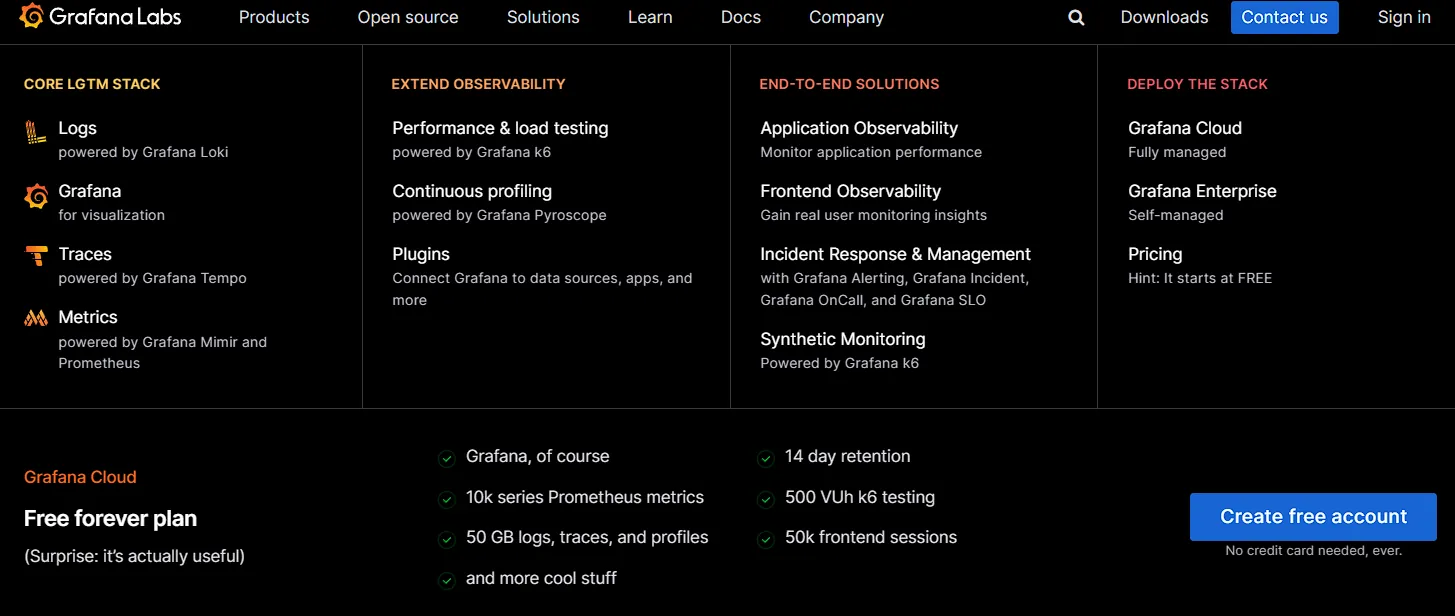Click the Grafana visualization swirl icon
This screenshot has width=1455, height=616.
(x=36, y=196)
